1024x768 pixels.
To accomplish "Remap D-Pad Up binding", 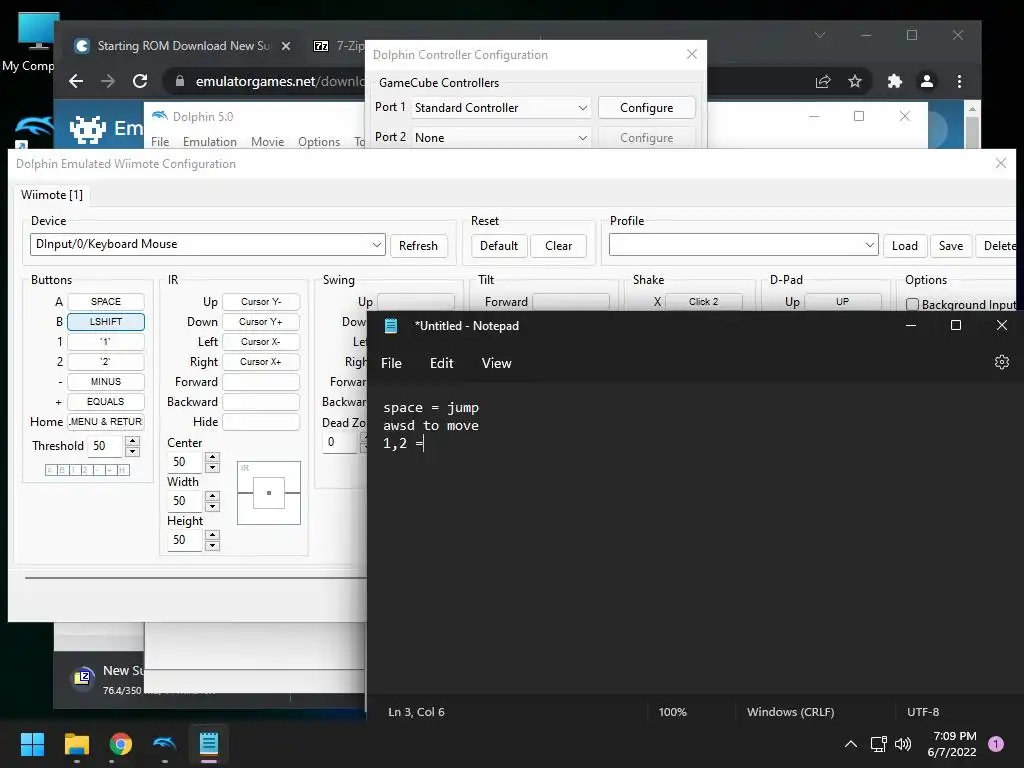I will pyautogui.click(x=842, y=302).
